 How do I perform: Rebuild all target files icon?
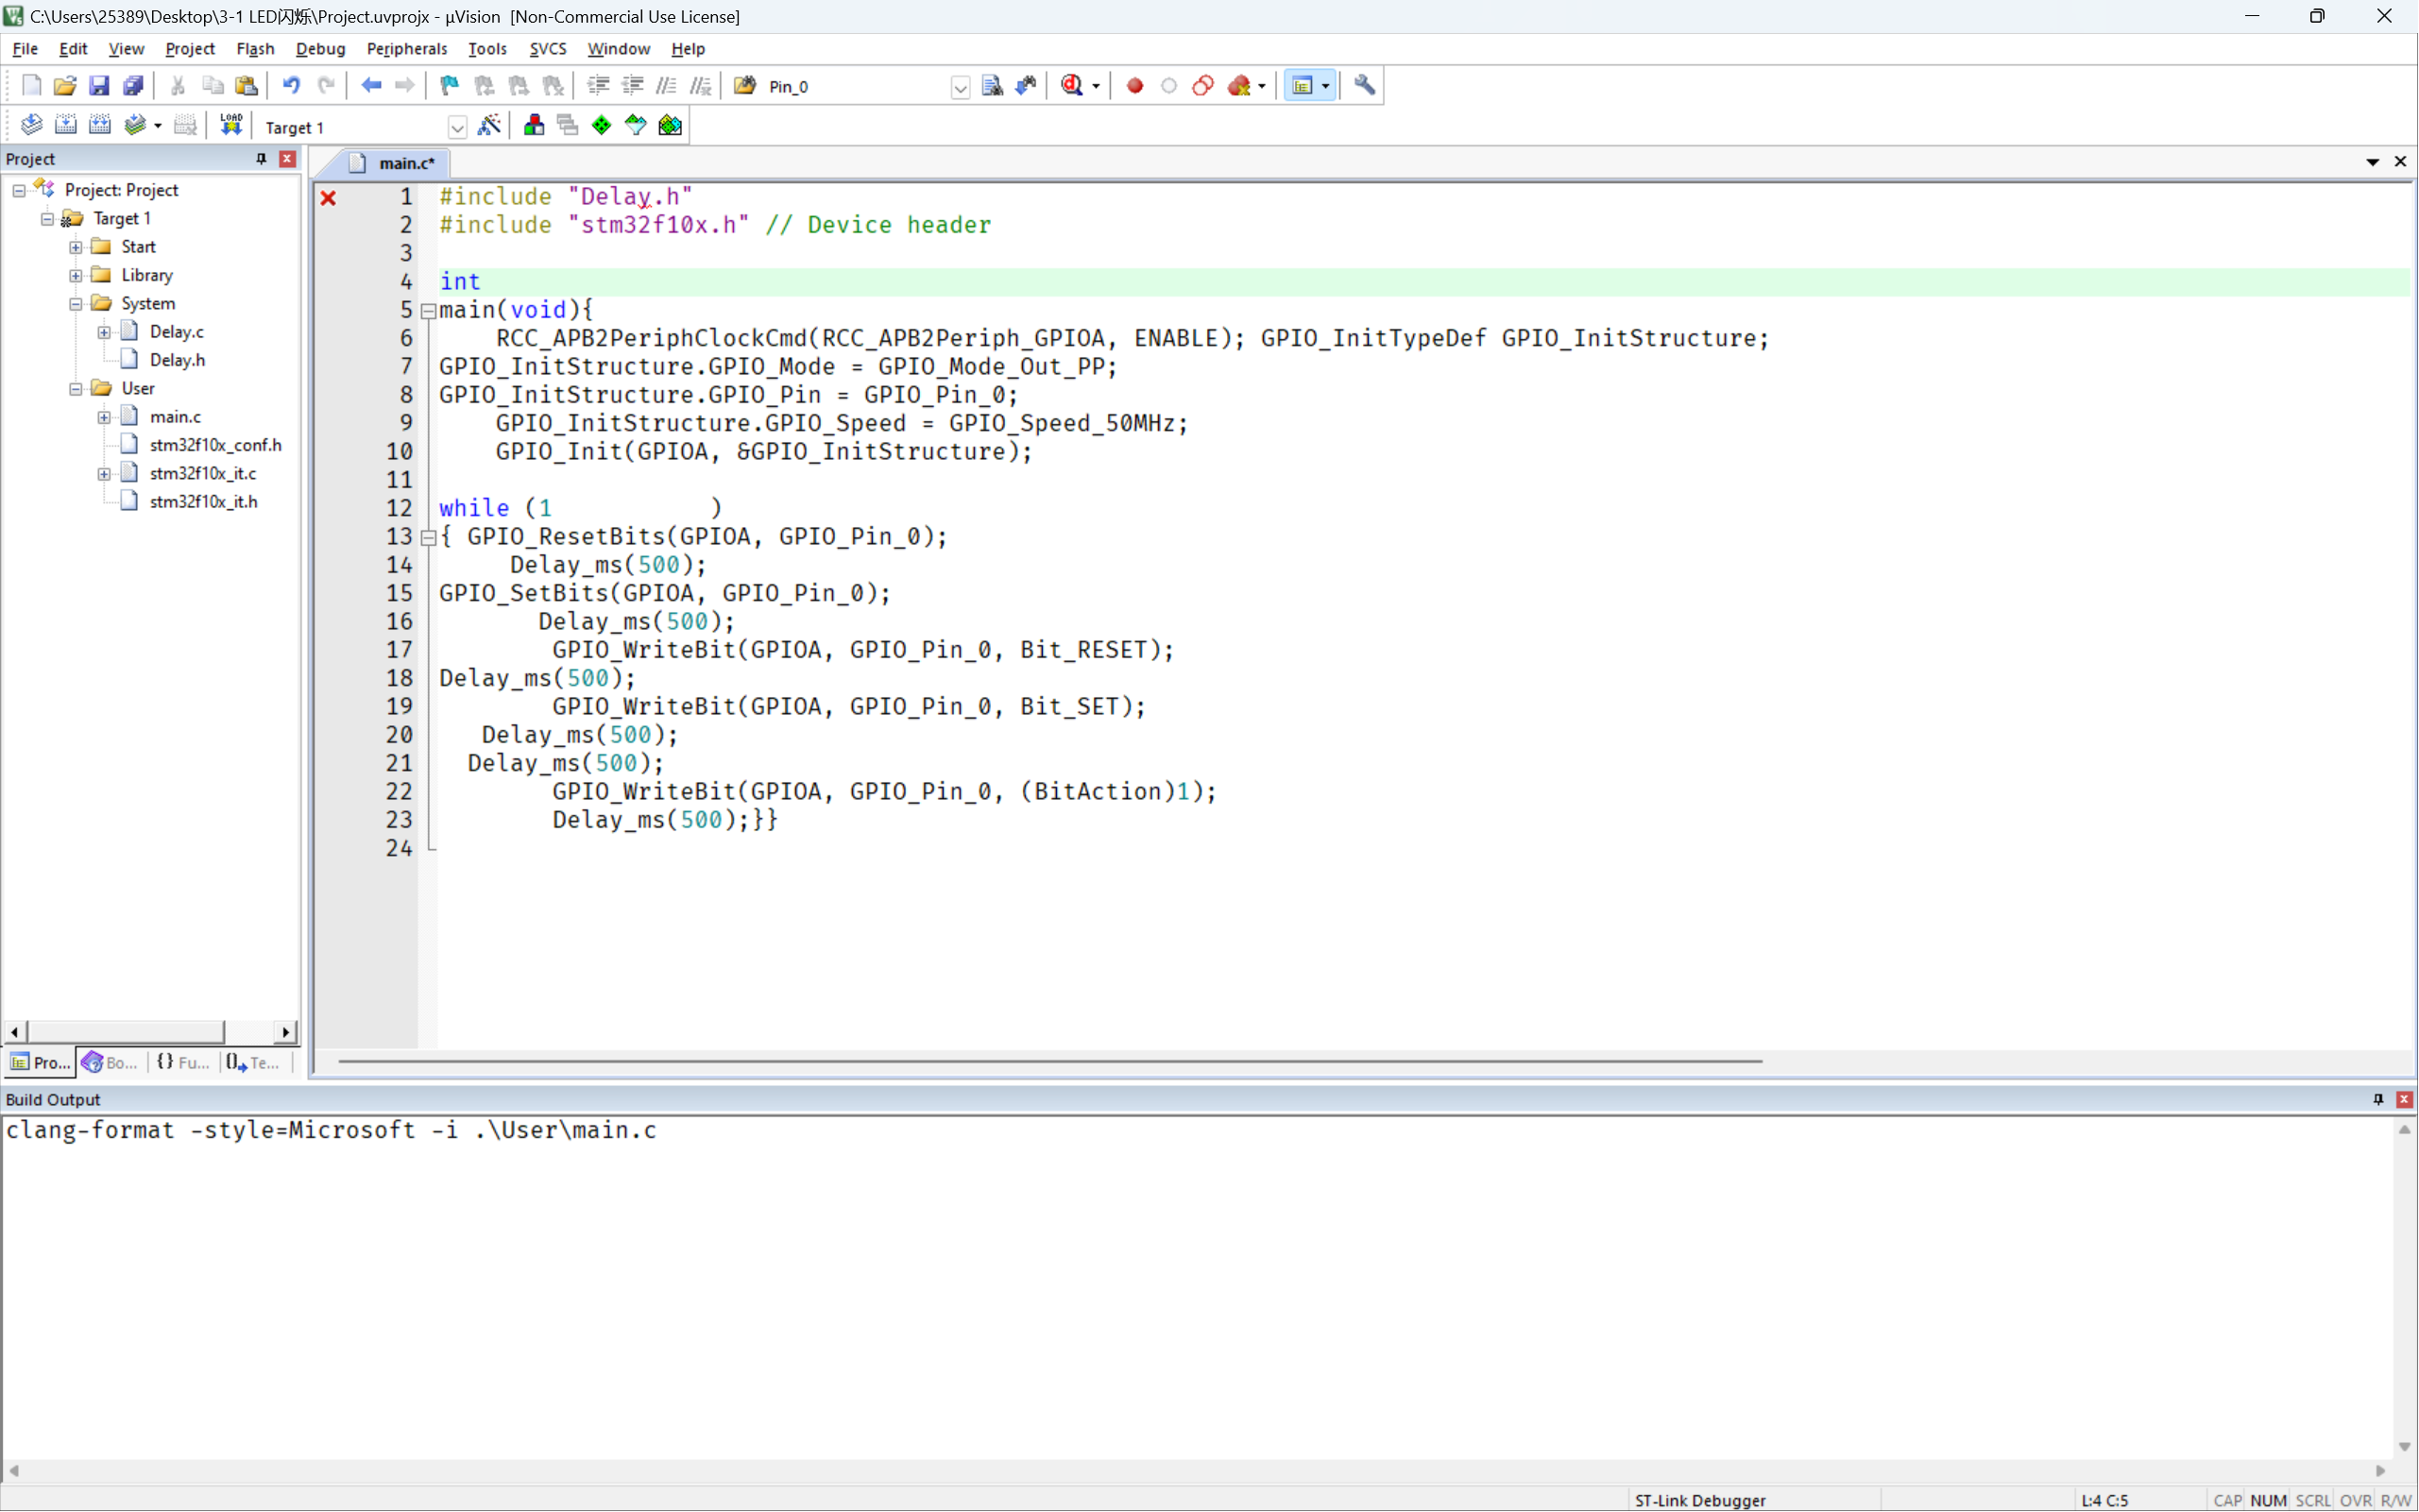pos(100,125)
